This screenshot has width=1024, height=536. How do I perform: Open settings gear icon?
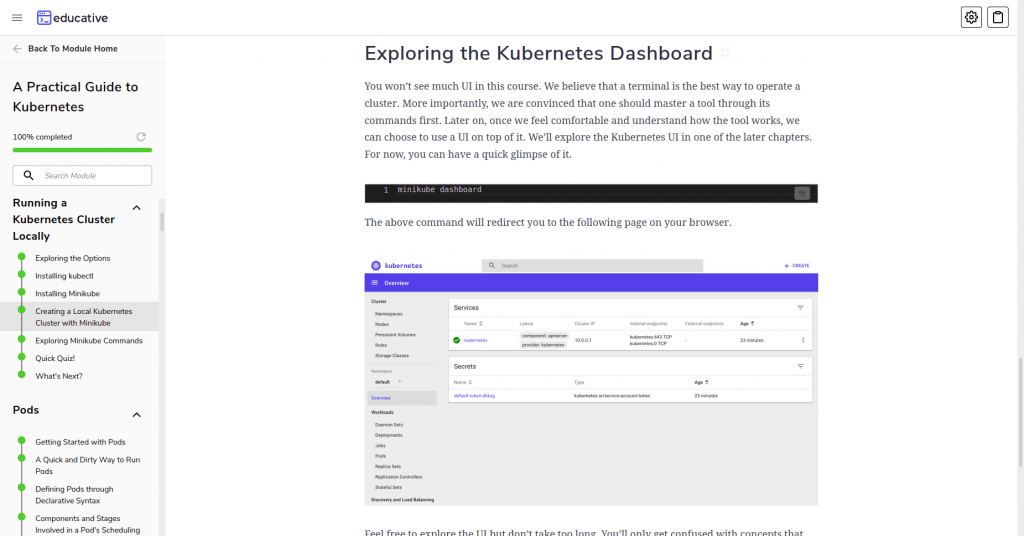pyautogui.click(x=971, y=18)
